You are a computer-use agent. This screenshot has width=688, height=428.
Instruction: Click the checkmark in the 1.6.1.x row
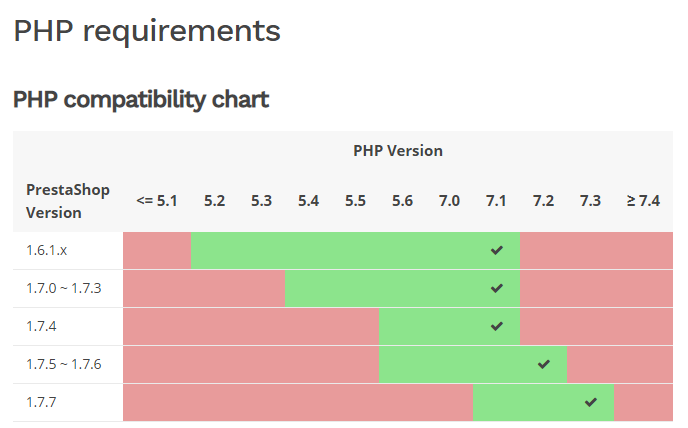click(x=497, y=250)
